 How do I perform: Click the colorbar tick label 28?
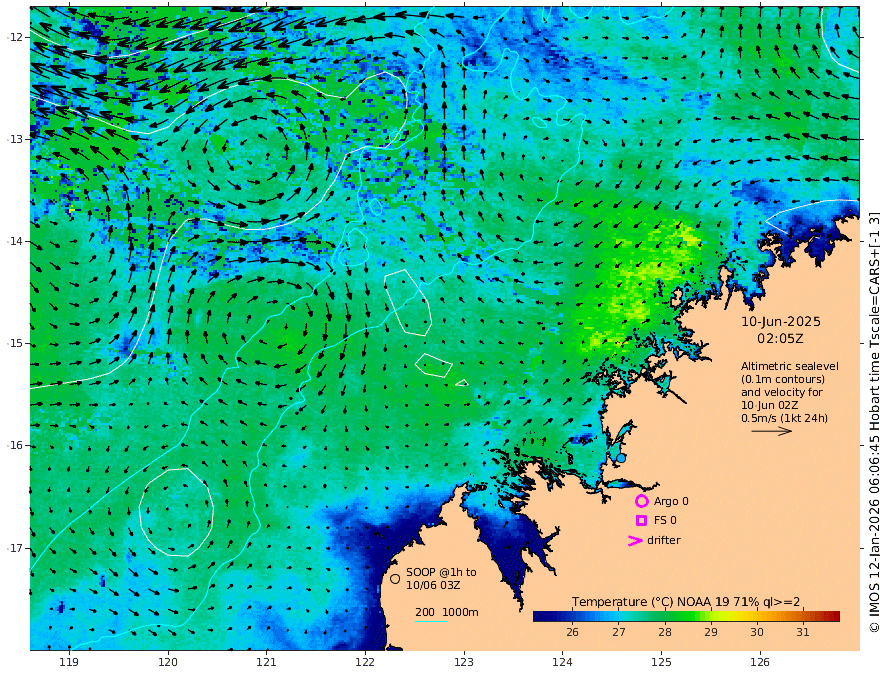coord(664,632)
